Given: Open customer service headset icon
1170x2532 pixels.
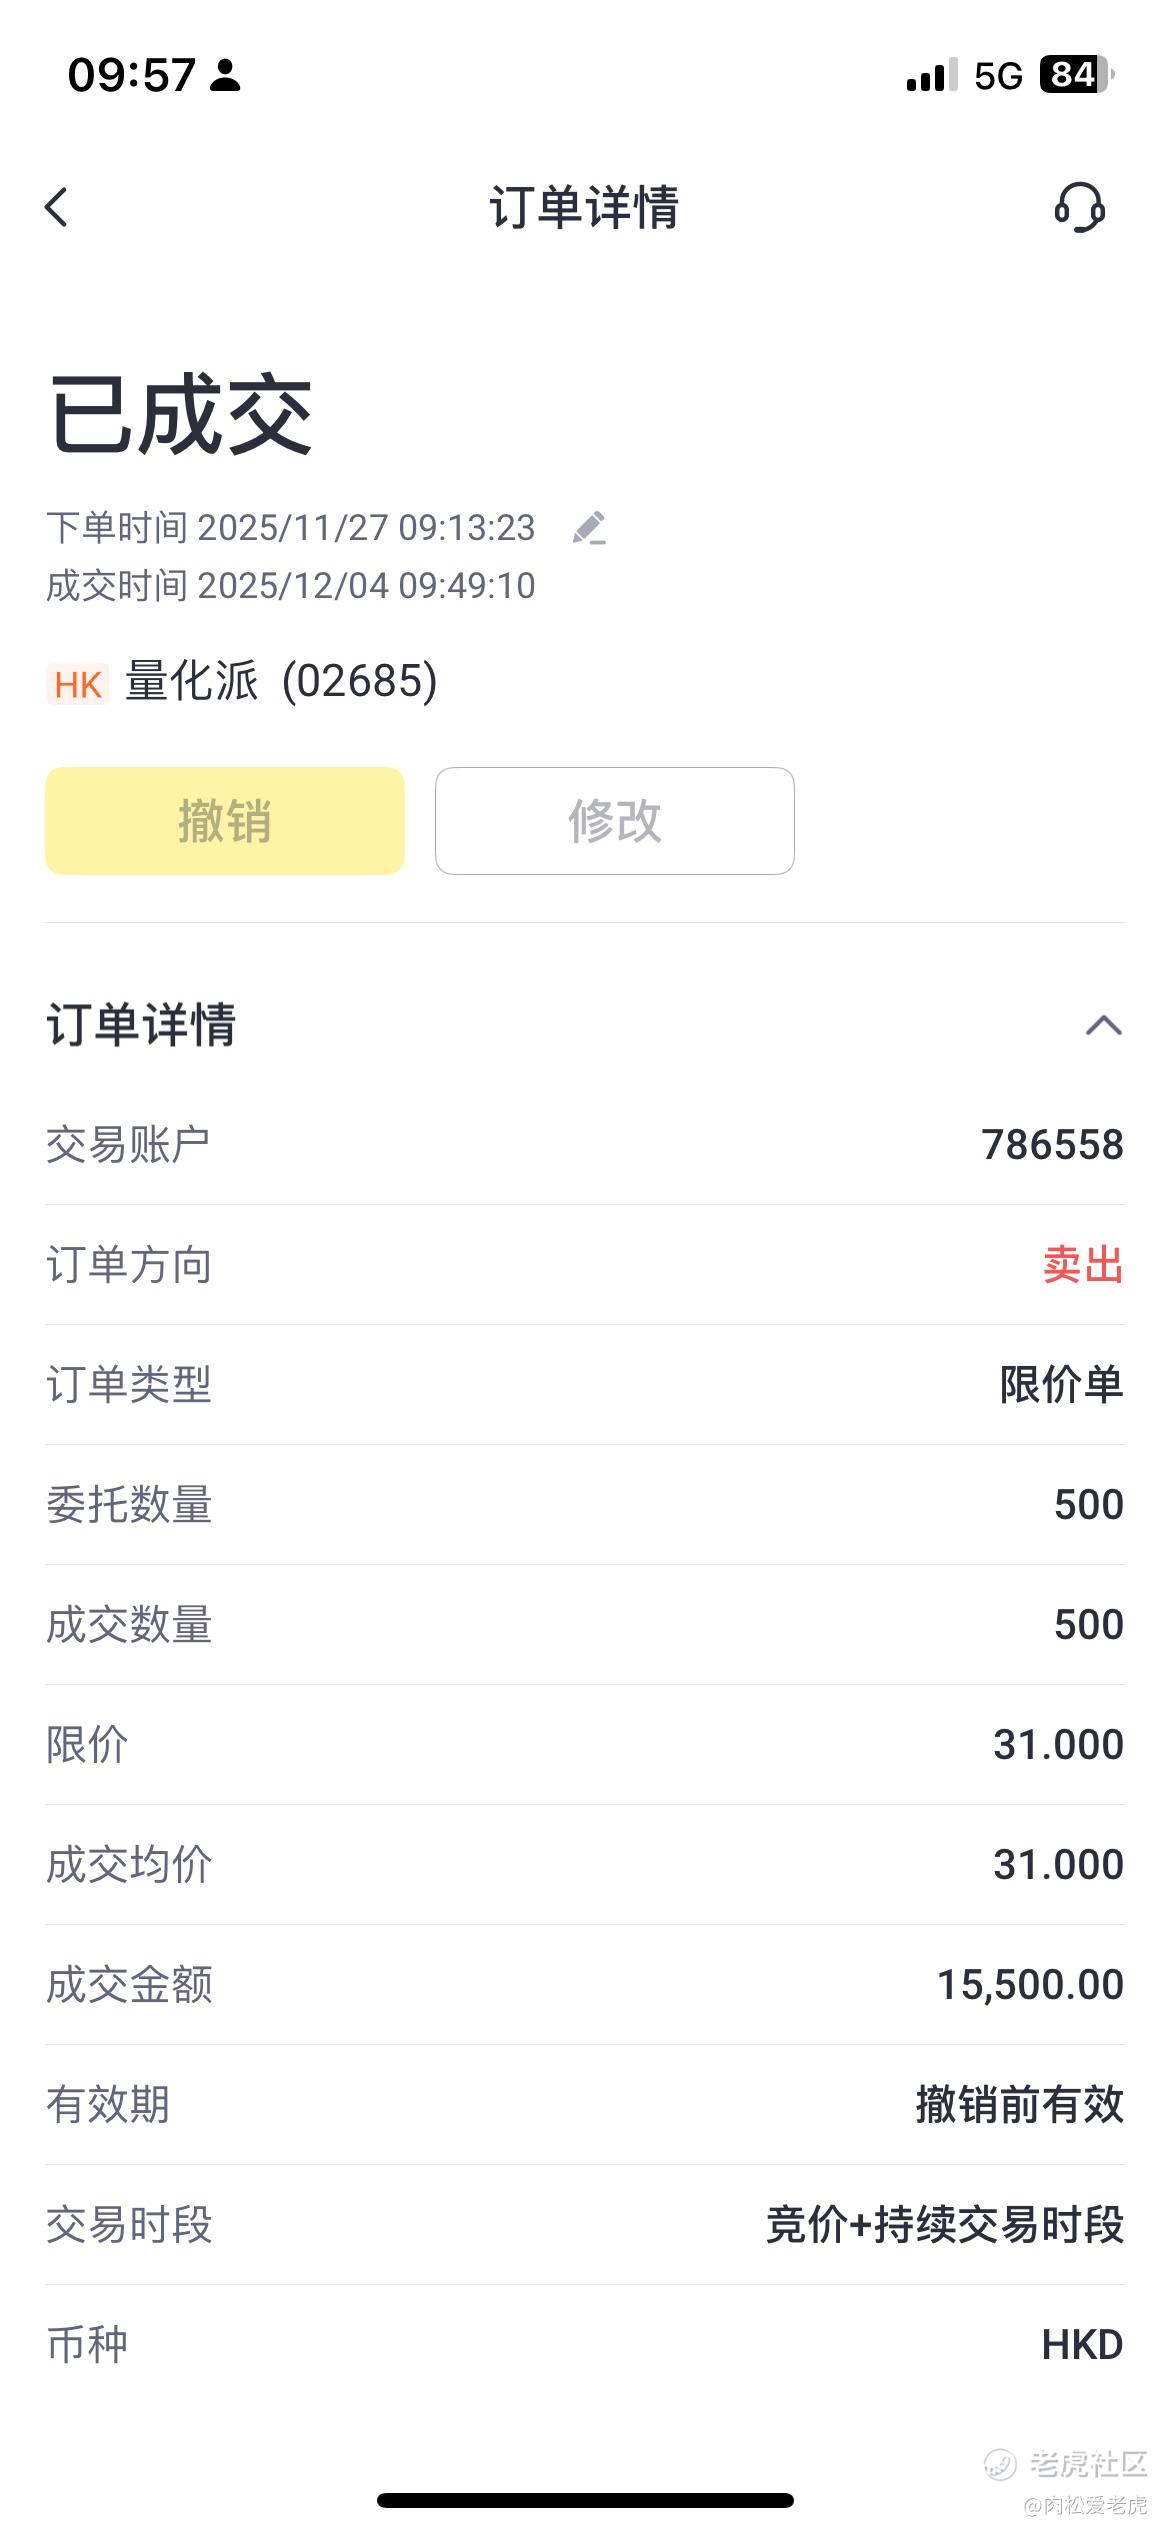Looking at the screenshot, I should (x=1080, y=208).
